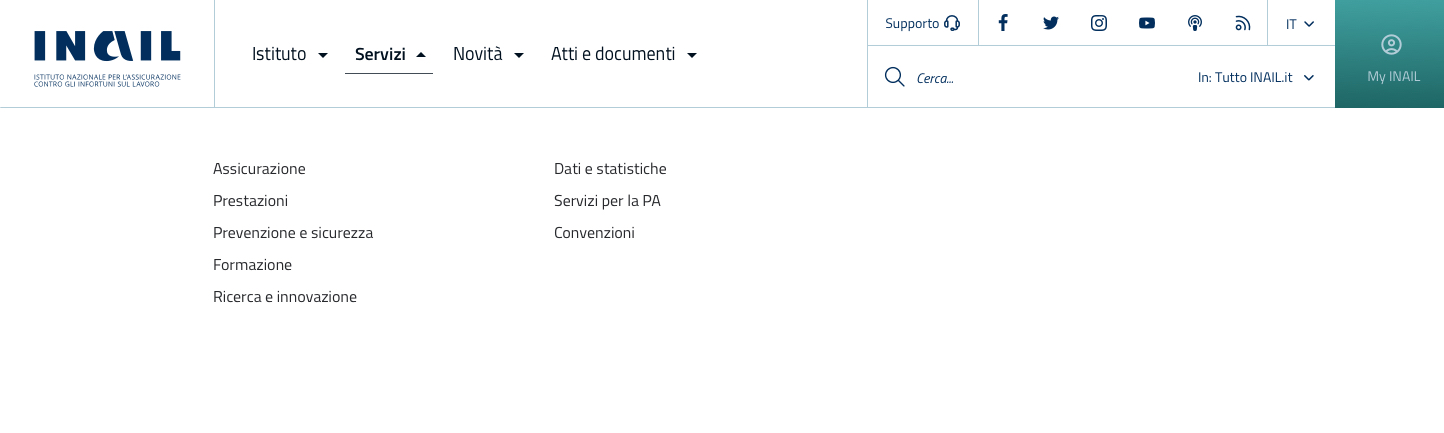Go to INAIL logo homepage
Viewport: 1444px width, 433px height.
[x=107, y=54]
